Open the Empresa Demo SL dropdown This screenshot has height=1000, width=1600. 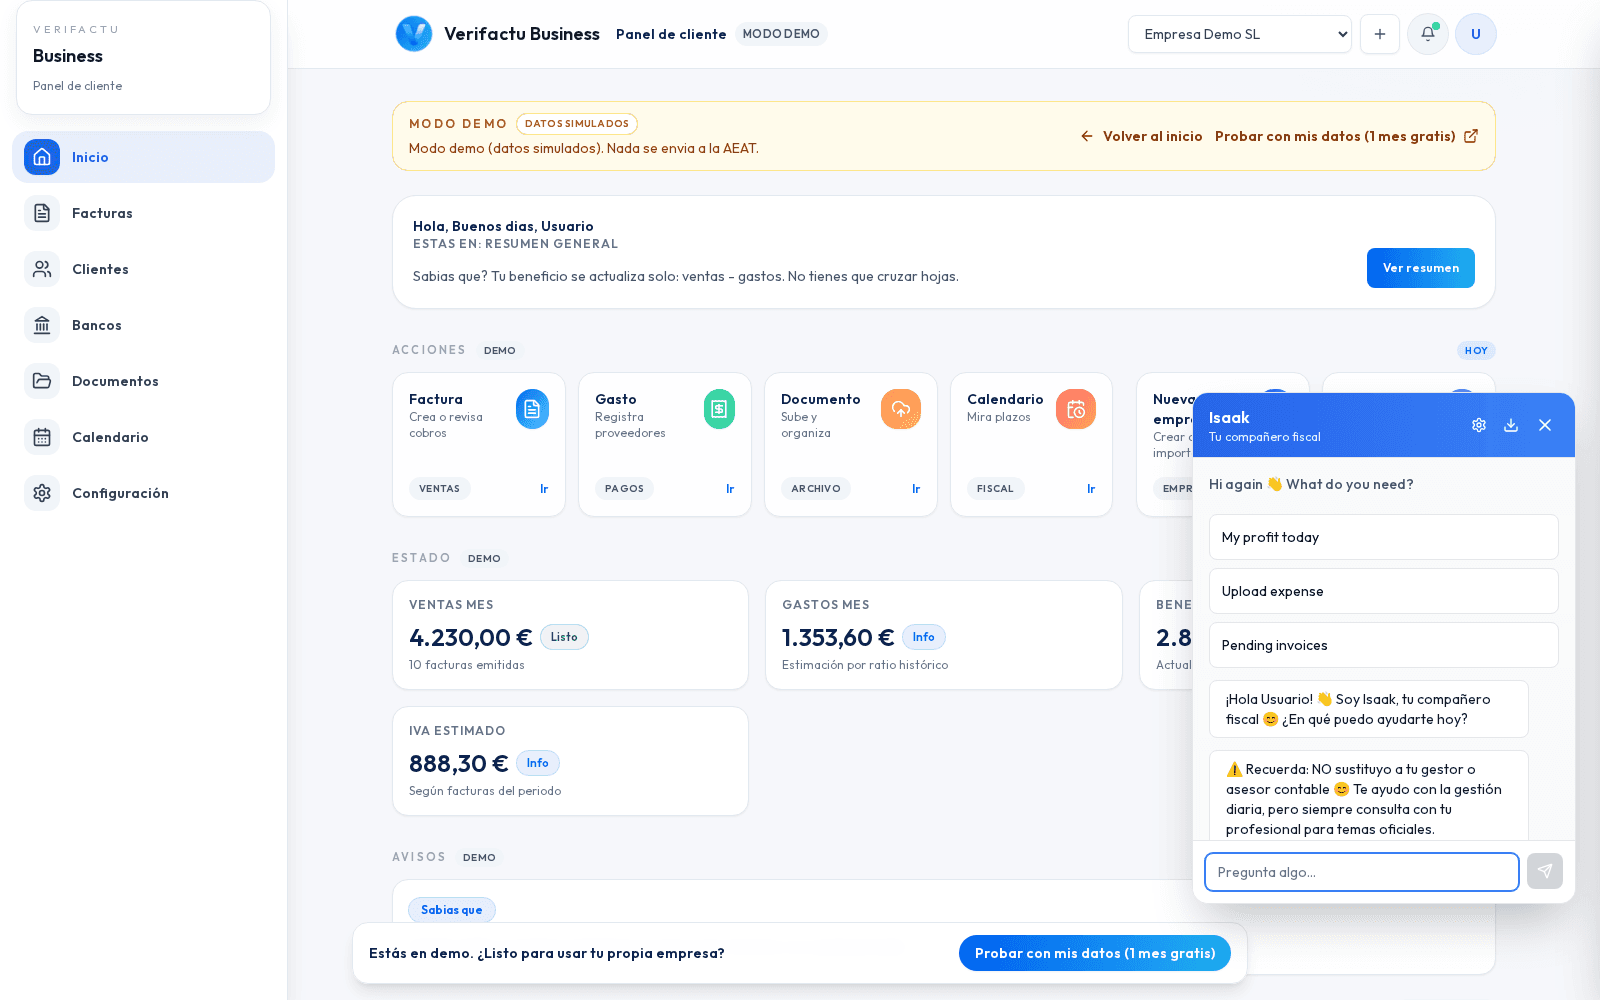(x=1239, y=34)
